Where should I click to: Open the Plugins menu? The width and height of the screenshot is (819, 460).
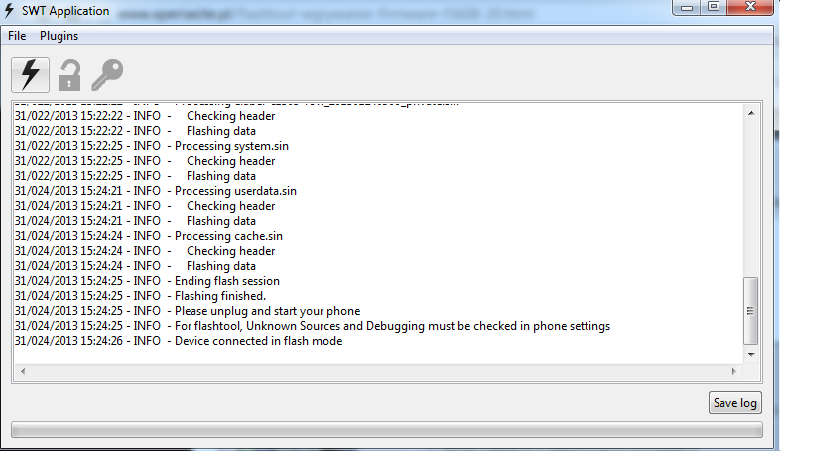(x=59, y=36)
